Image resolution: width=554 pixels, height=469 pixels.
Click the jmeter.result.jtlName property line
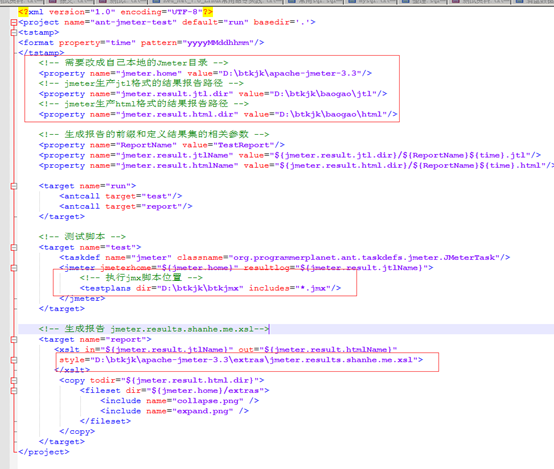pyautogui.click(x=290, y=156)
